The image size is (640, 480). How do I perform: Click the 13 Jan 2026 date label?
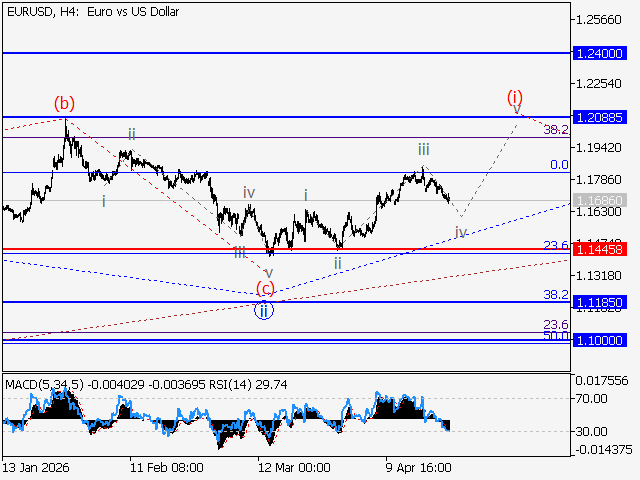tap(36, 467)
